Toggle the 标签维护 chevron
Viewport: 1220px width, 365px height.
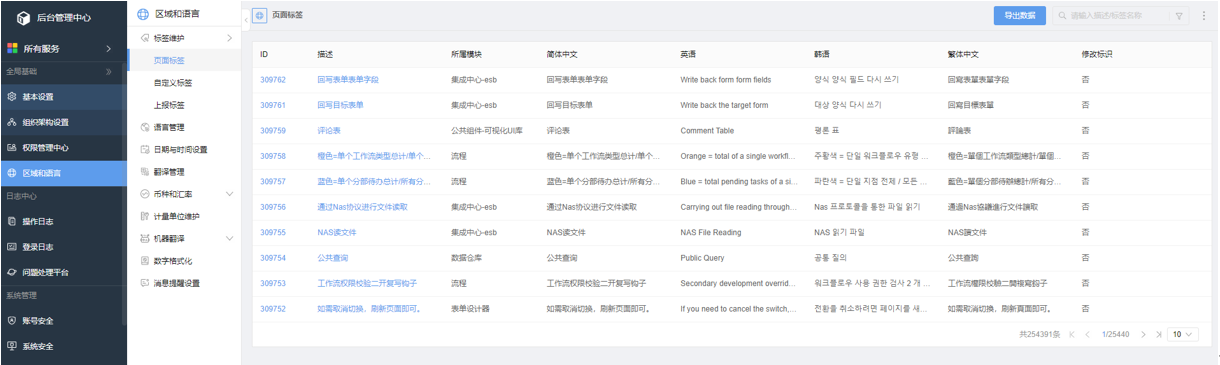pyautogui.click(x=229, y=38)
